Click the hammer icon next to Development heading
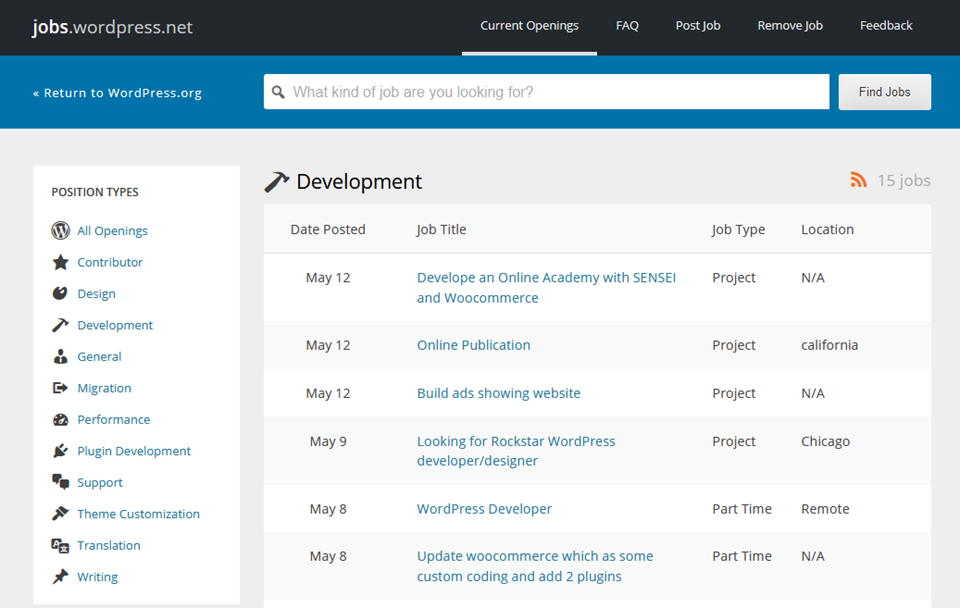Viewport: 960px width, 608px height. (x=277, y=181)
